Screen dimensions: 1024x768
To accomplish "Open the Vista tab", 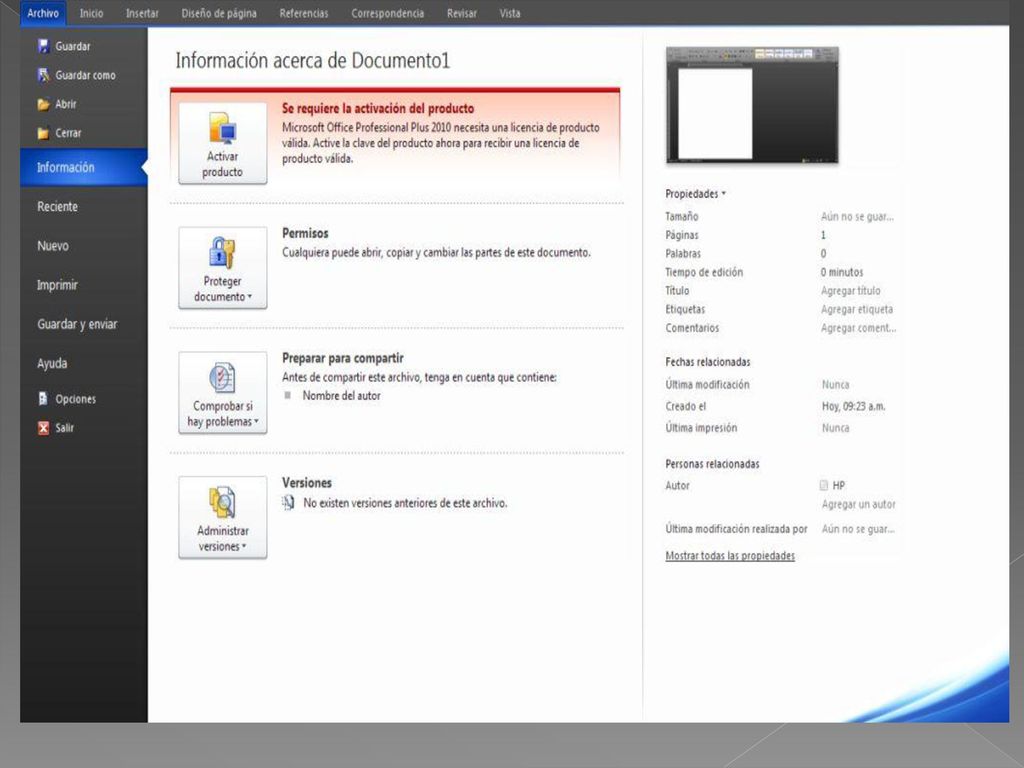I will coord(510,13).
